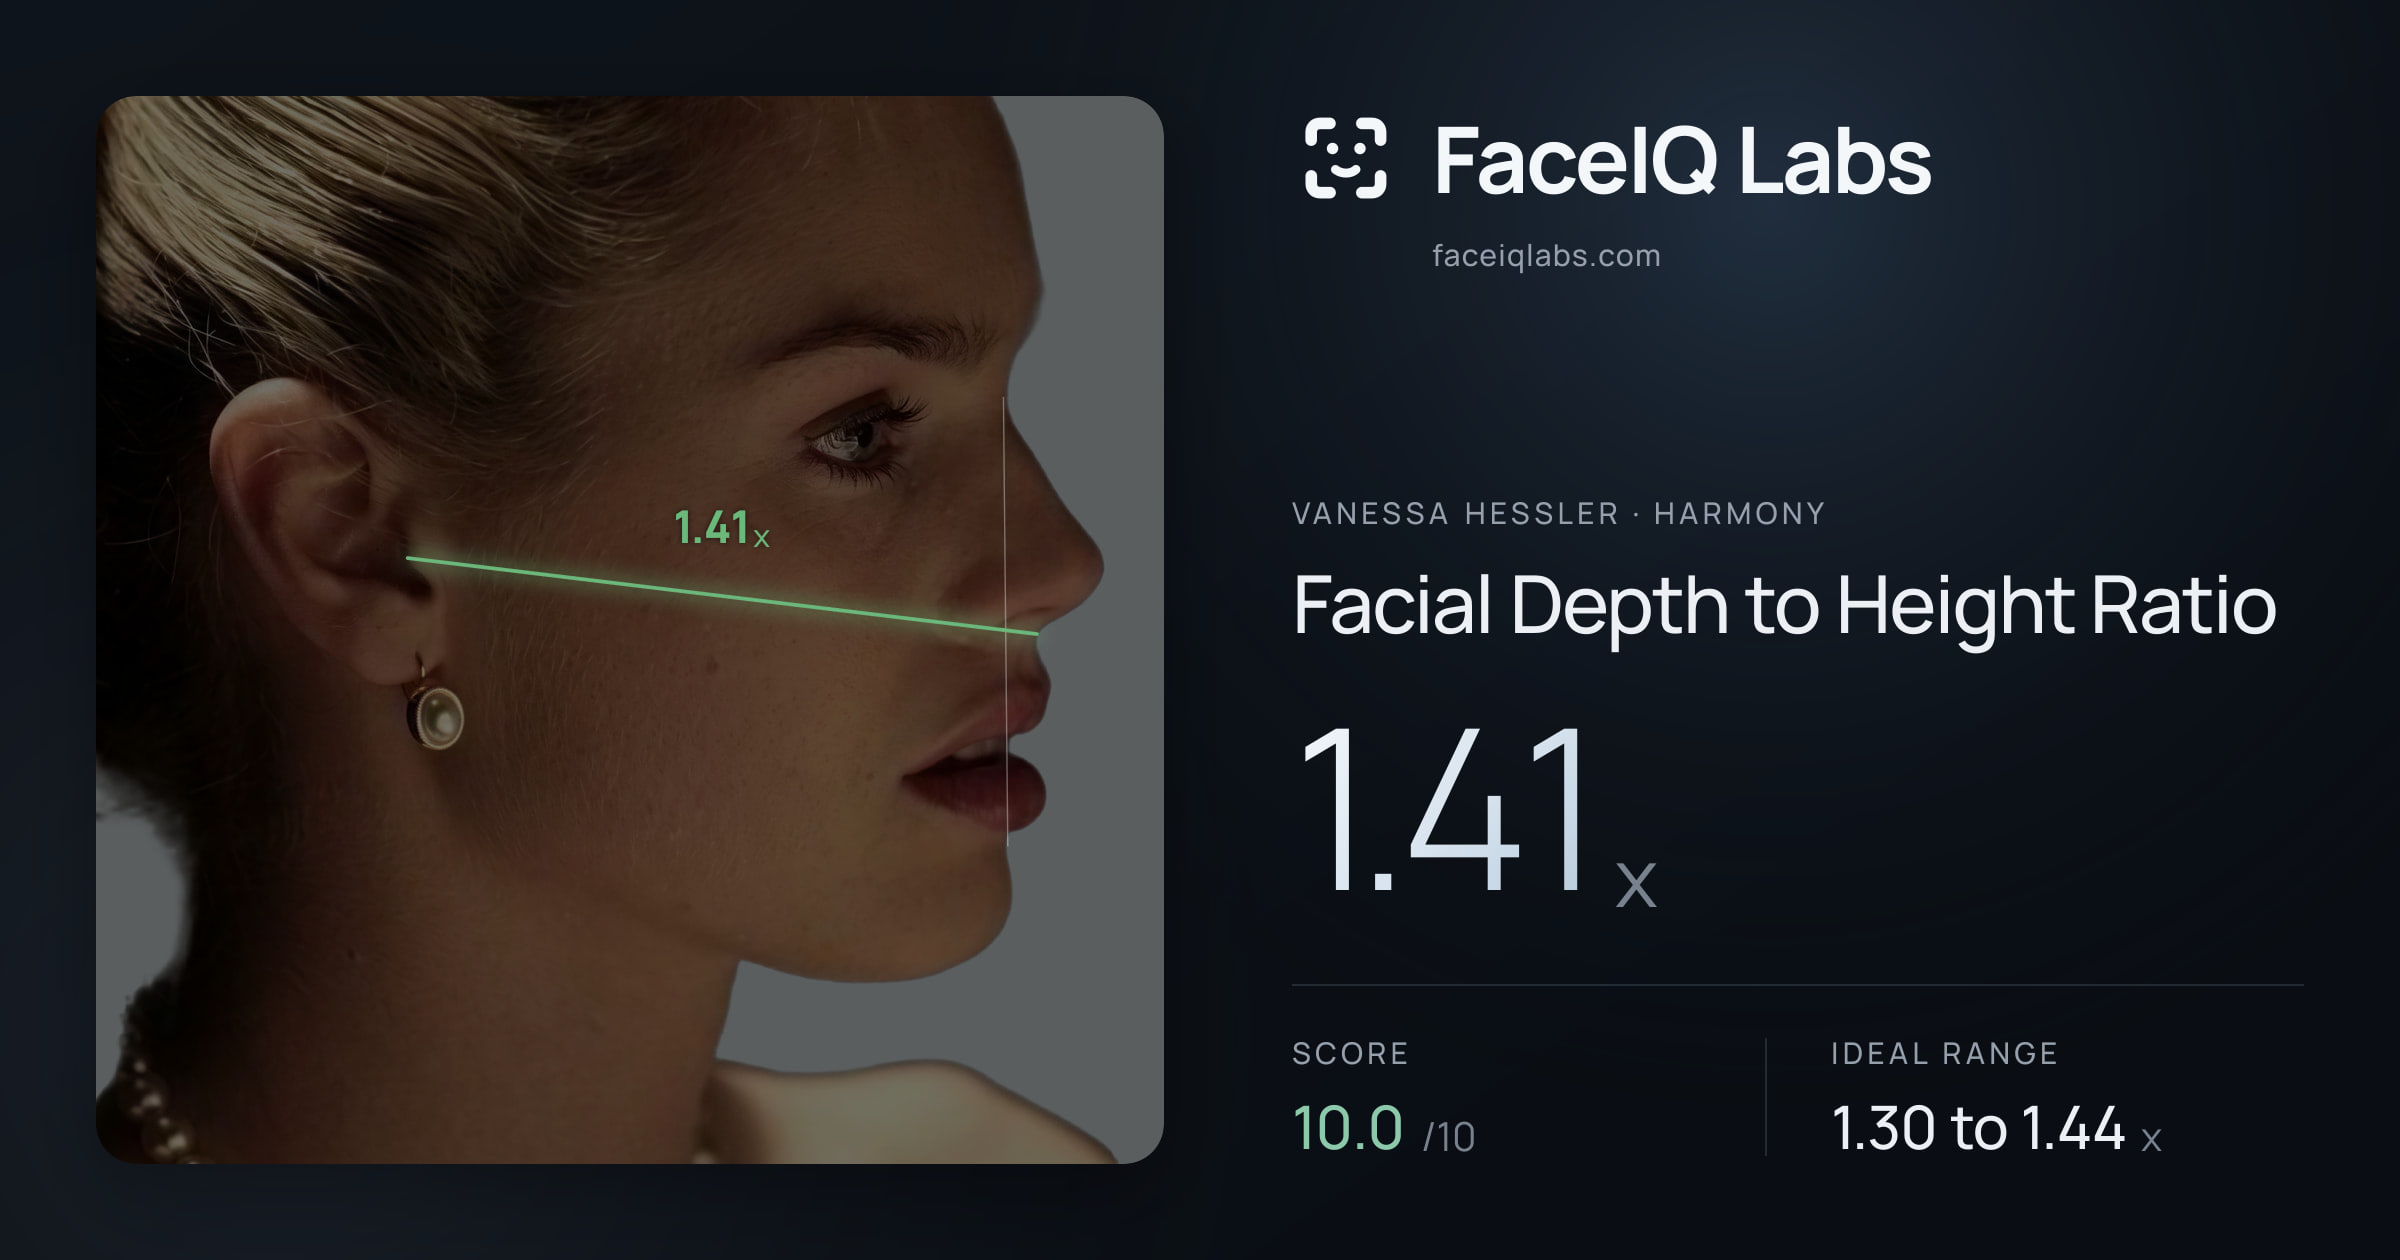
Task: Open the faceiqlabs.com link
Action: 1546,256
